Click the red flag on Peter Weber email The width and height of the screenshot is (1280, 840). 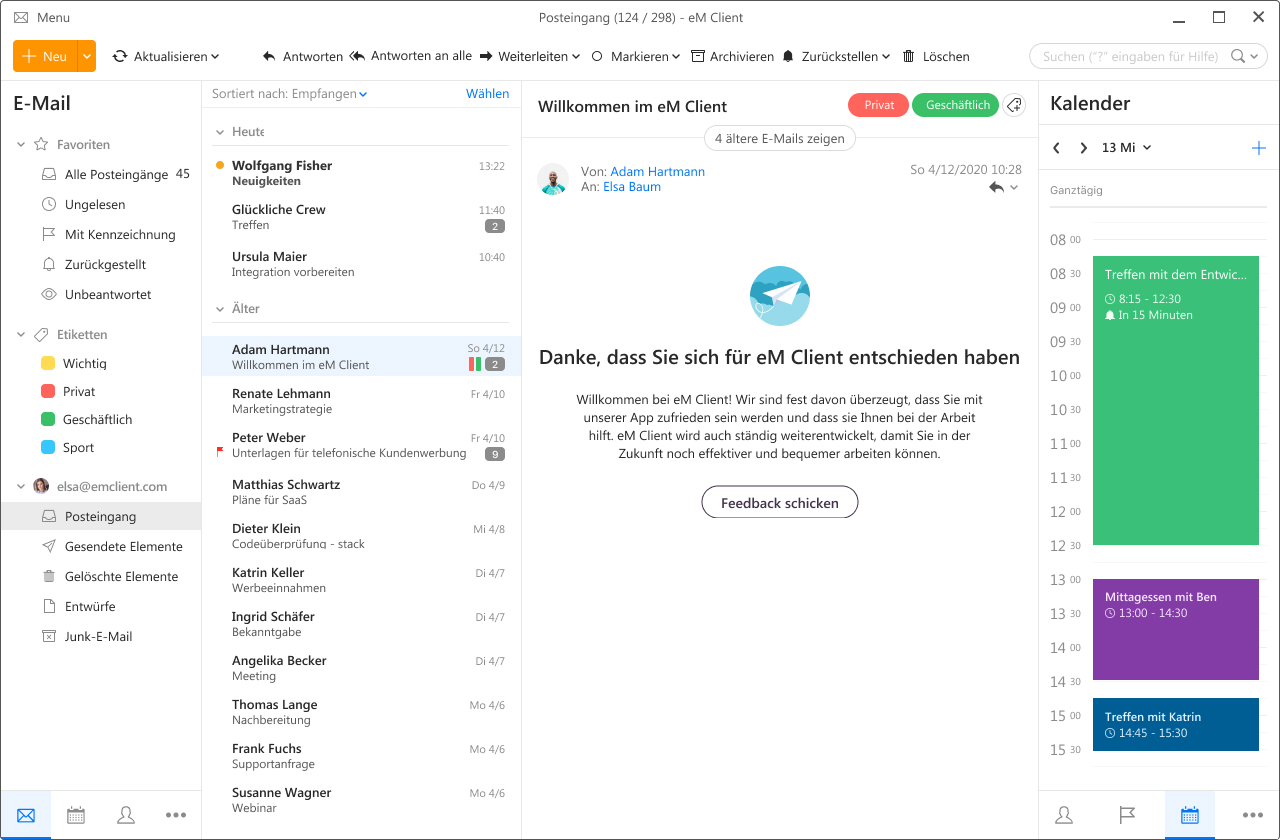[220, 453]
